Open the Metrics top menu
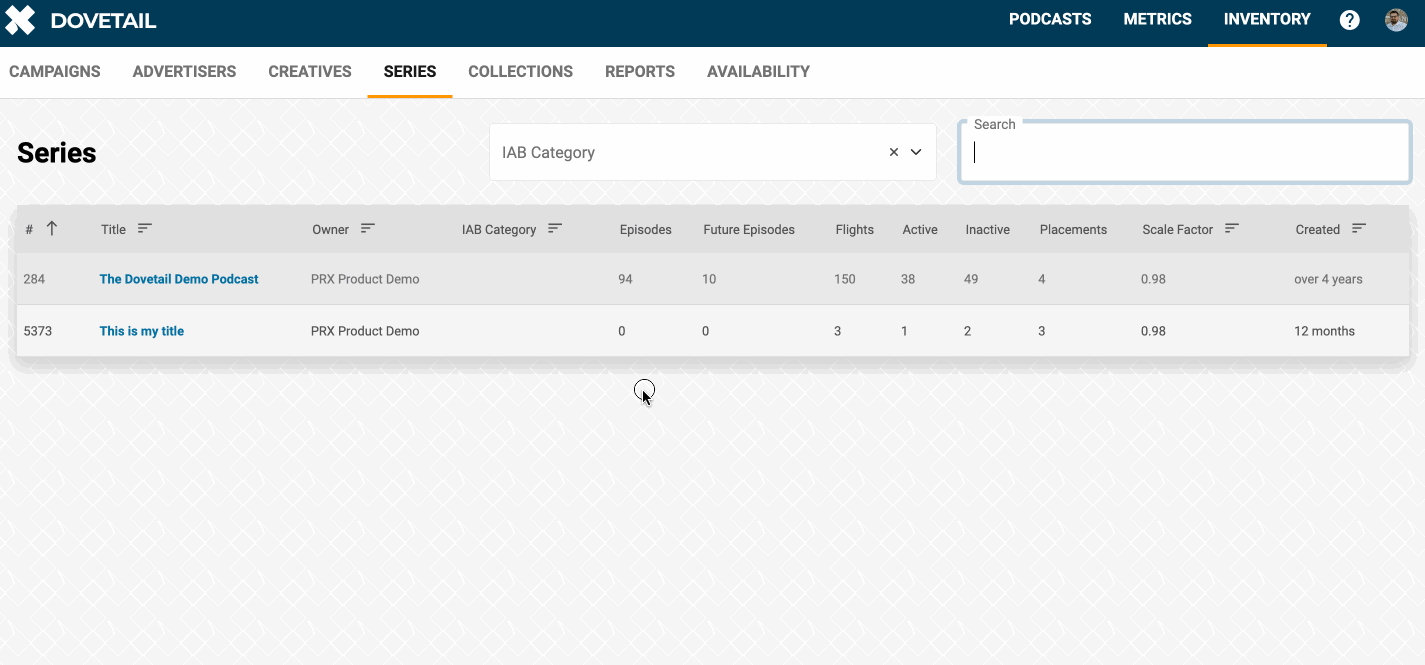Image resolution: width=1425 pixels, height=665 pixels. pyautogui.click(x=1158, y=19)
